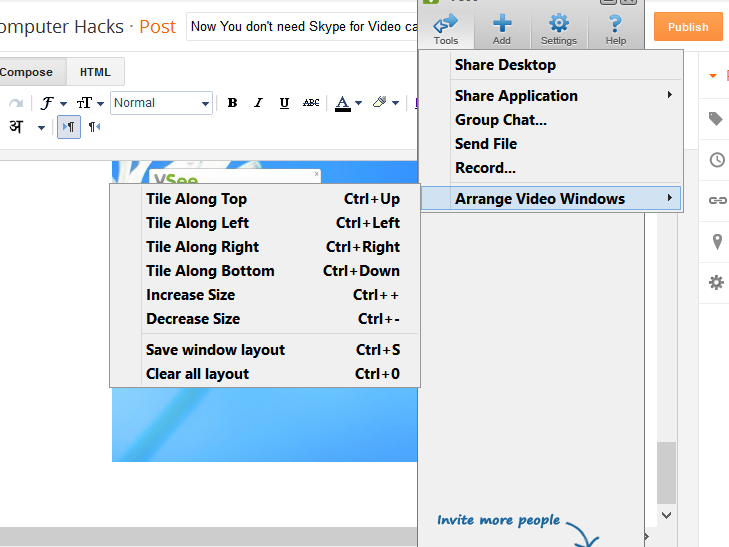The height and width of the screenshot is (547, 729).
Task: Open the Labels tag icon in sidebar
Action: (716, 119)
